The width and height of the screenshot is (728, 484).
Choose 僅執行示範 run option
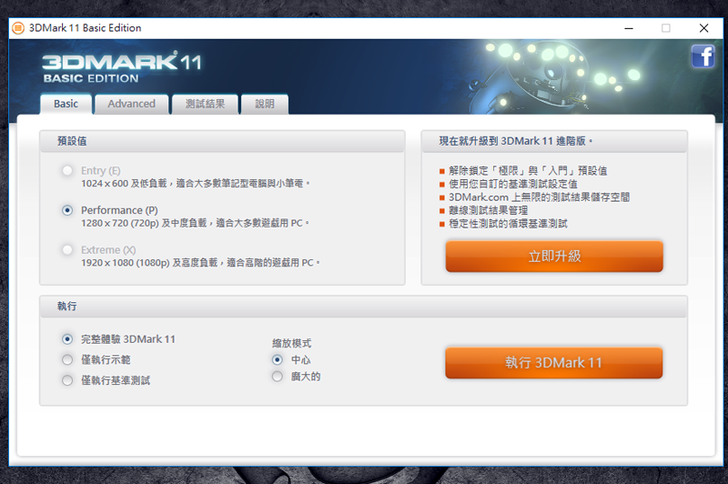click(67, 360)
